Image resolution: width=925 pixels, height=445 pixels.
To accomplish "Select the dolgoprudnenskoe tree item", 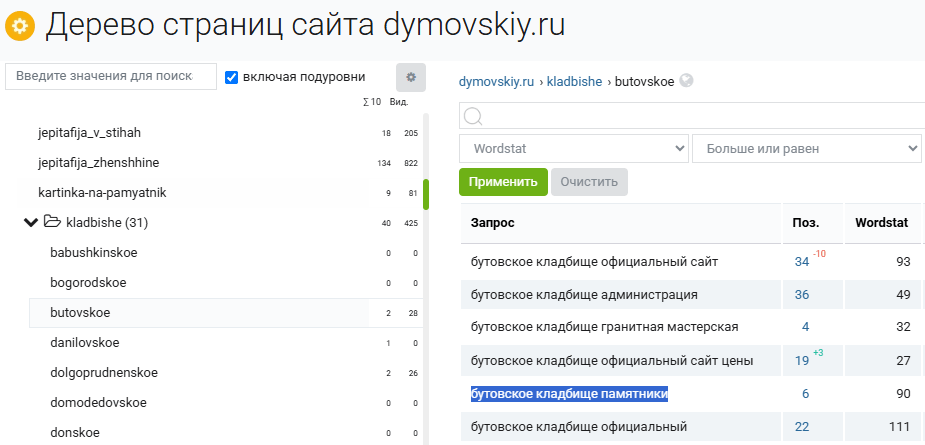I will pyautogui.click(x=104, y=373).
